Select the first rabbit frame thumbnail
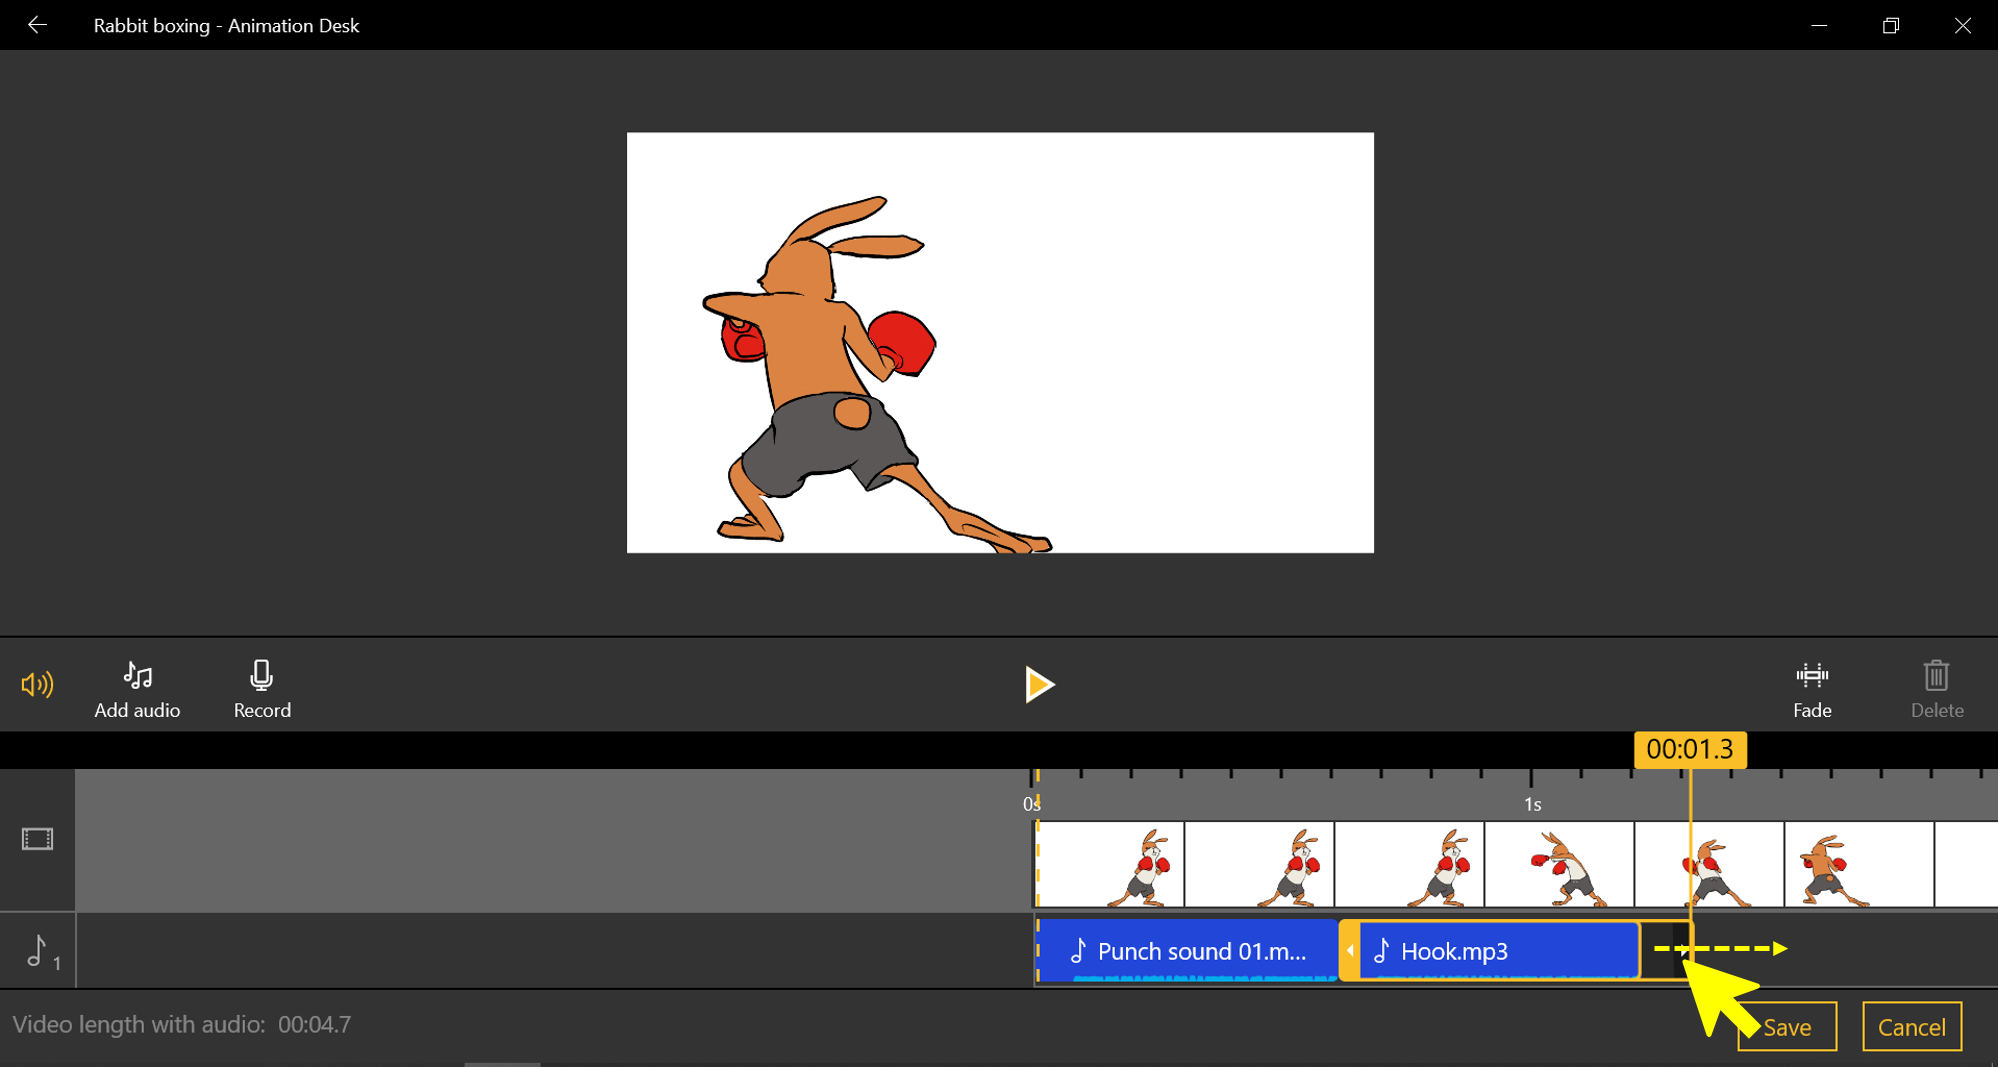The height and width of the screenshot is (1067, 1998). pyautogui.click(x=1110, y=865)
